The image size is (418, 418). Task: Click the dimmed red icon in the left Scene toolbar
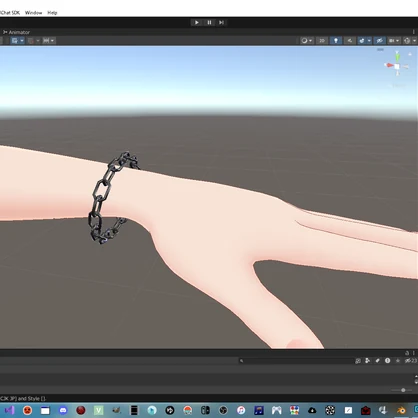pos(31,41)
